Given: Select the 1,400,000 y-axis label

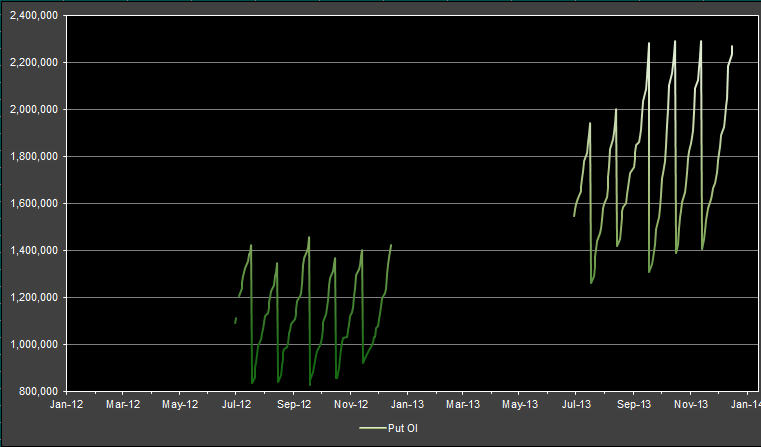Looking at the screenshot, I should pyautogui.click(x=33, y=250).
